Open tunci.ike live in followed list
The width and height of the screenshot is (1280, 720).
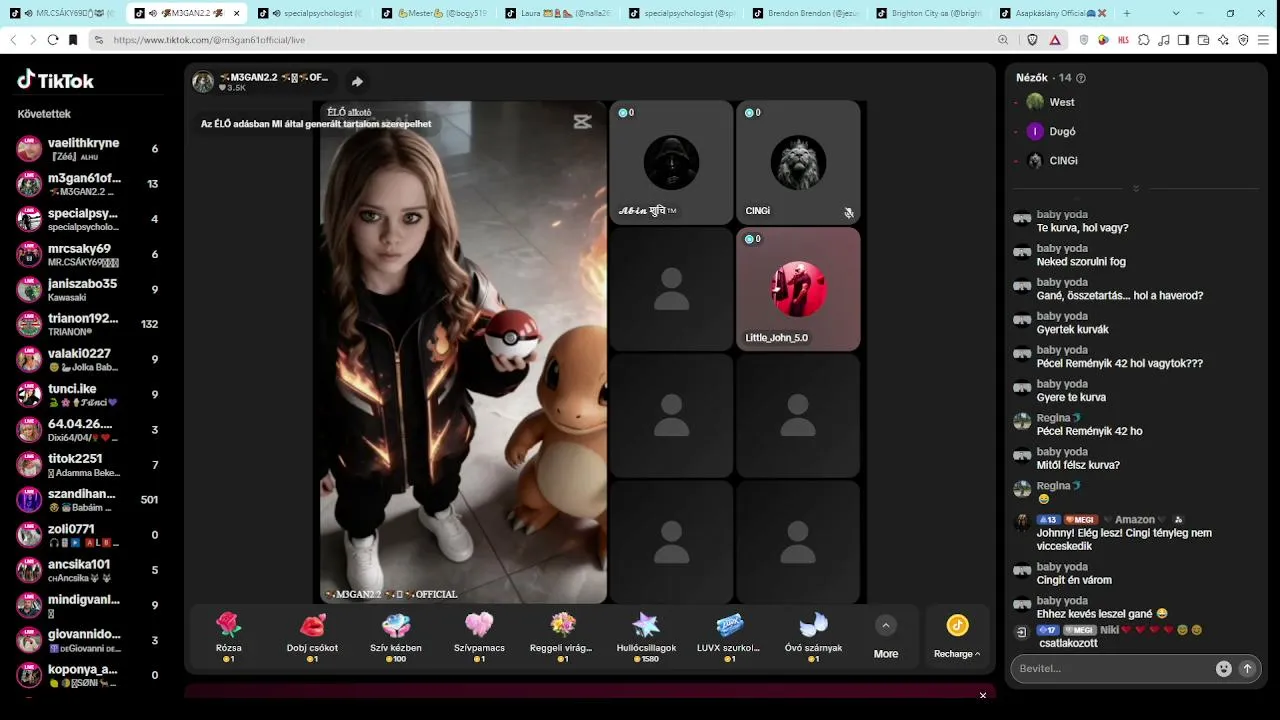(x=90, y=394)
